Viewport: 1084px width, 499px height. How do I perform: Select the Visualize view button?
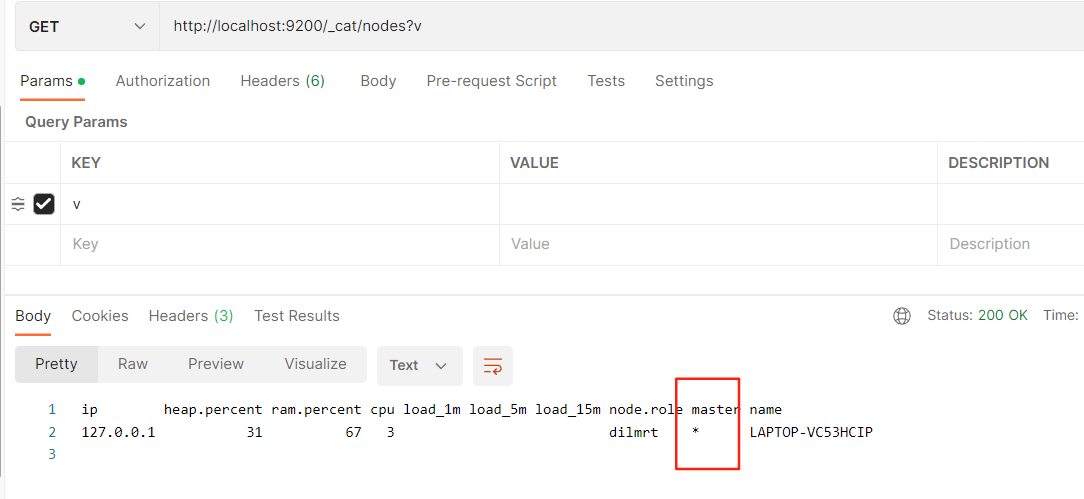coord(315,364)
